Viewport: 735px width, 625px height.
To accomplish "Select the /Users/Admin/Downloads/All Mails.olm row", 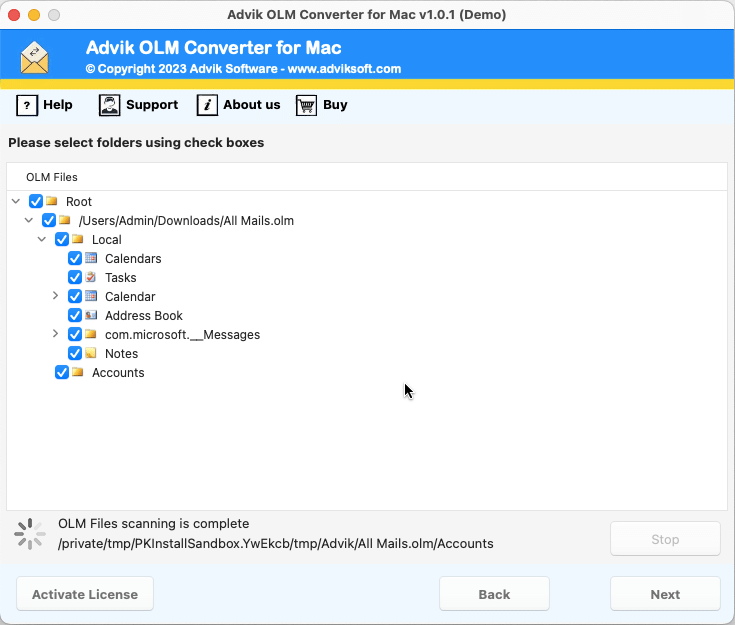I will [186, 221].
